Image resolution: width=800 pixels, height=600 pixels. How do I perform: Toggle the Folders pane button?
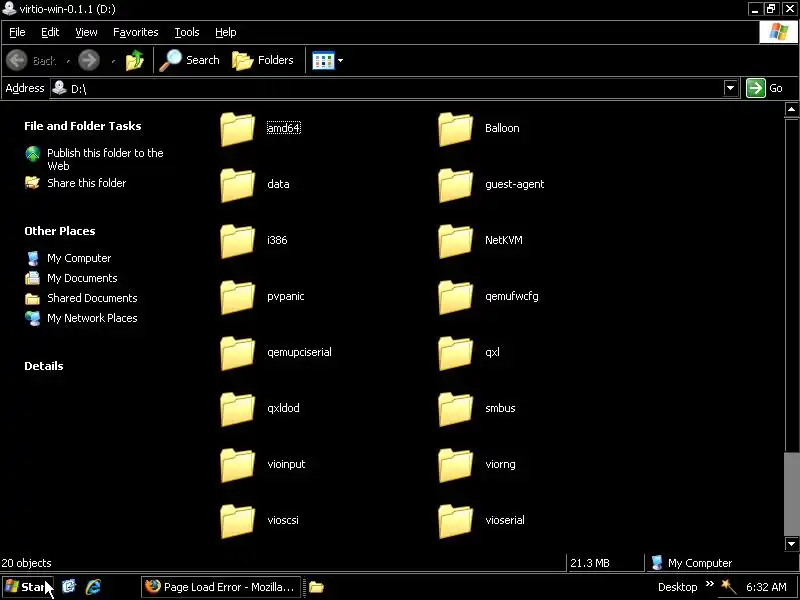tap(263, 60)
